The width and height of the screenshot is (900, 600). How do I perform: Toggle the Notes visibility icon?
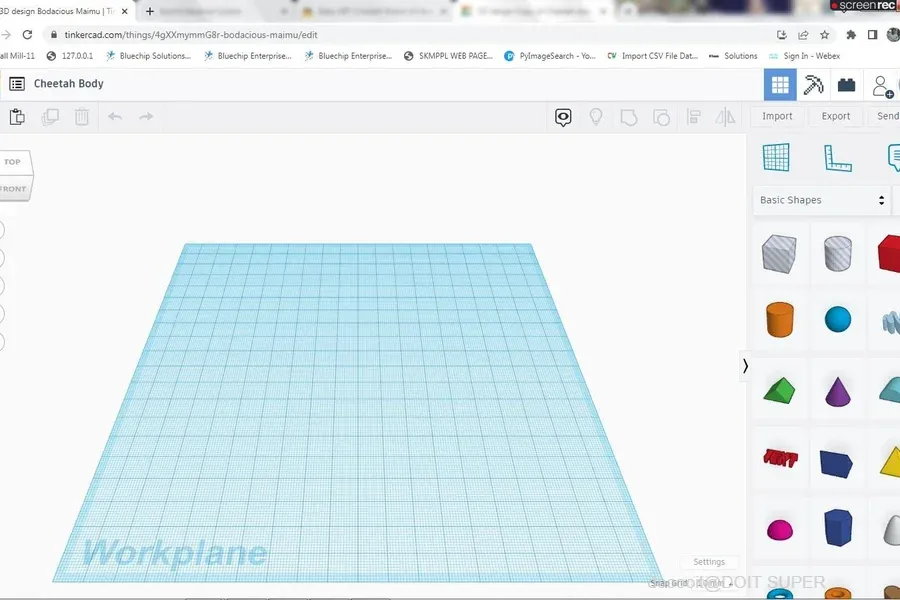(x=563, y=117)
